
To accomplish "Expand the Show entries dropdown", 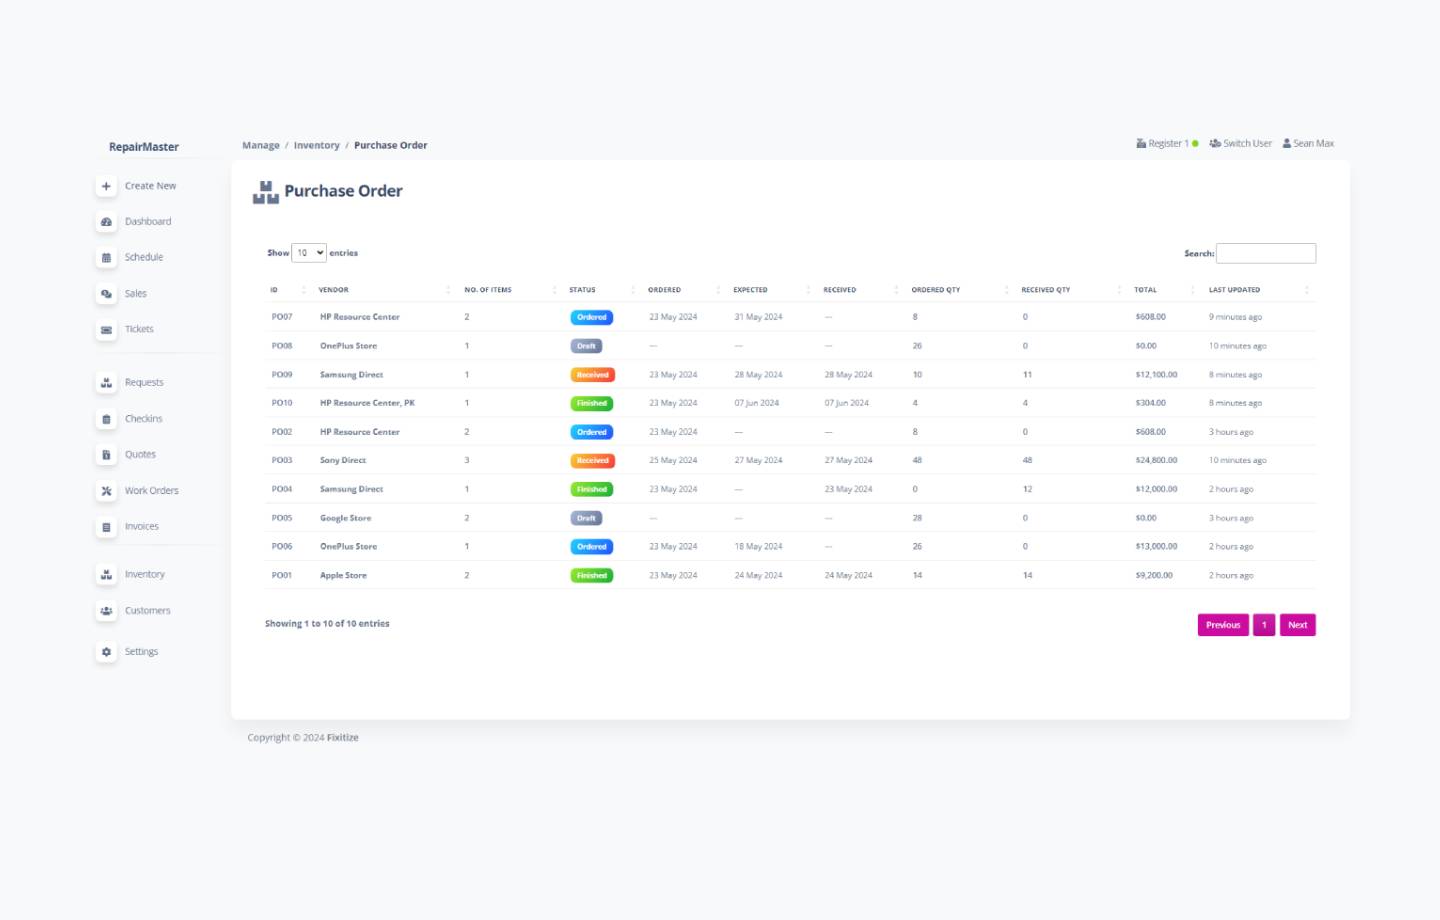I will coord(309,253).
